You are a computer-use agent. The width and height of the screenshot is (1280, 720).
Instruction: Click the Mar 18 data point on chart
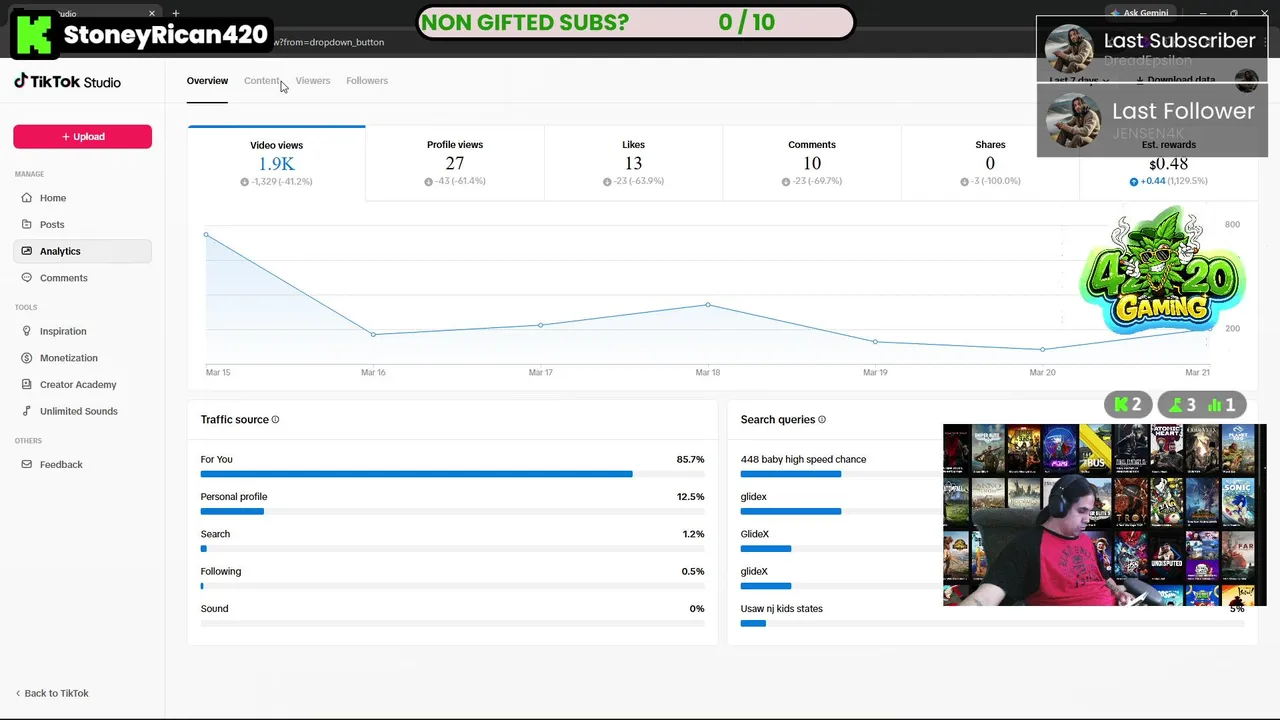(x=708, y=304)
